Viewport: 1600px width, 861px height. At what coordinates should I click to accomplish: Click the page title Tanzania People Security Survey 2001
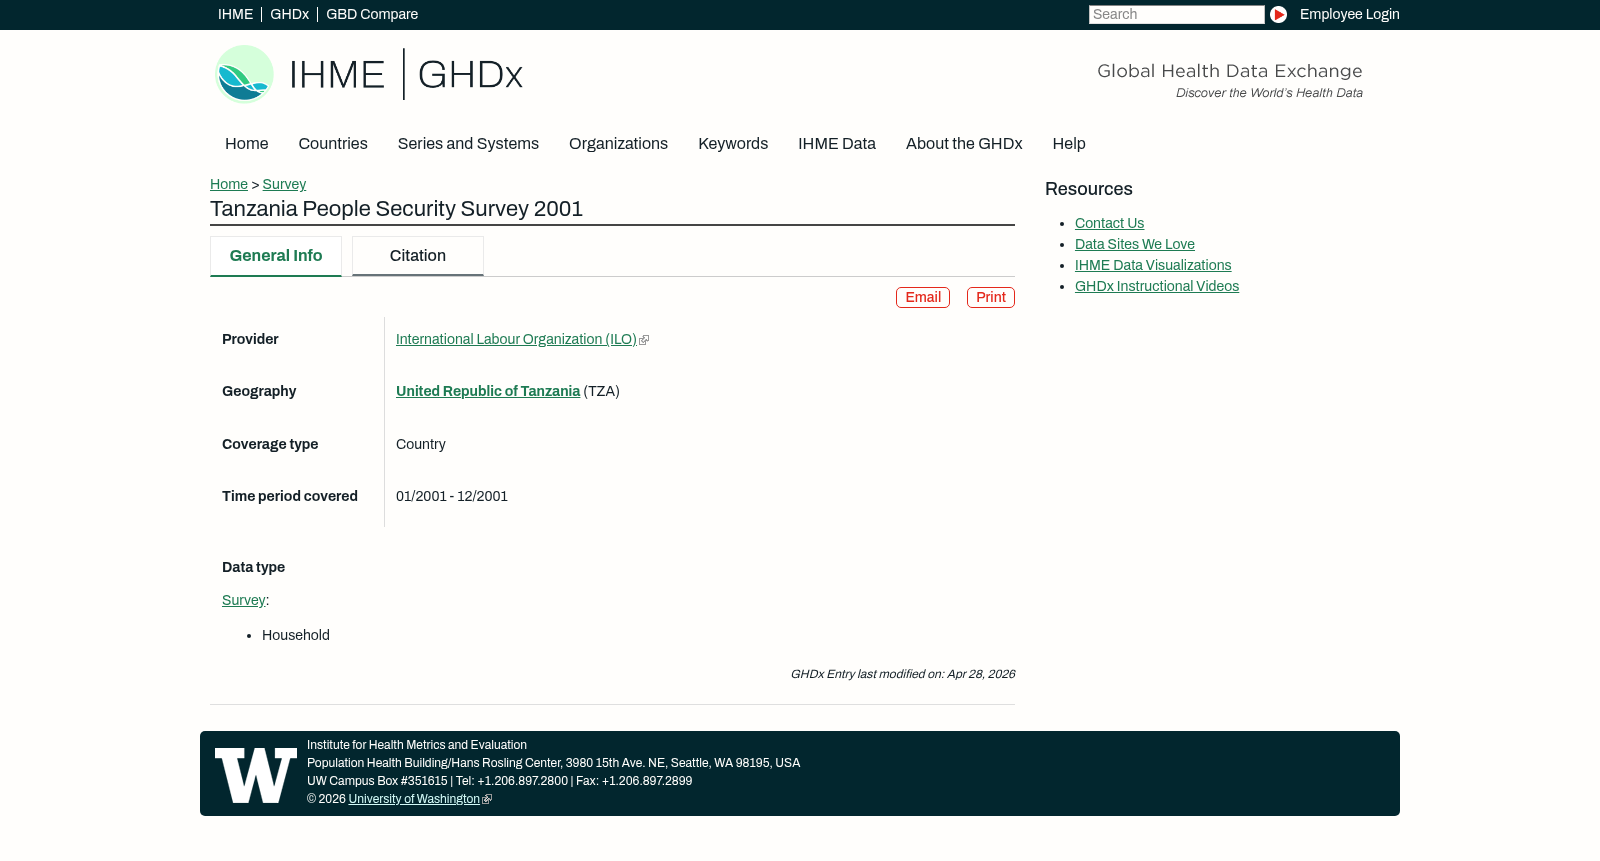[396, 209]
